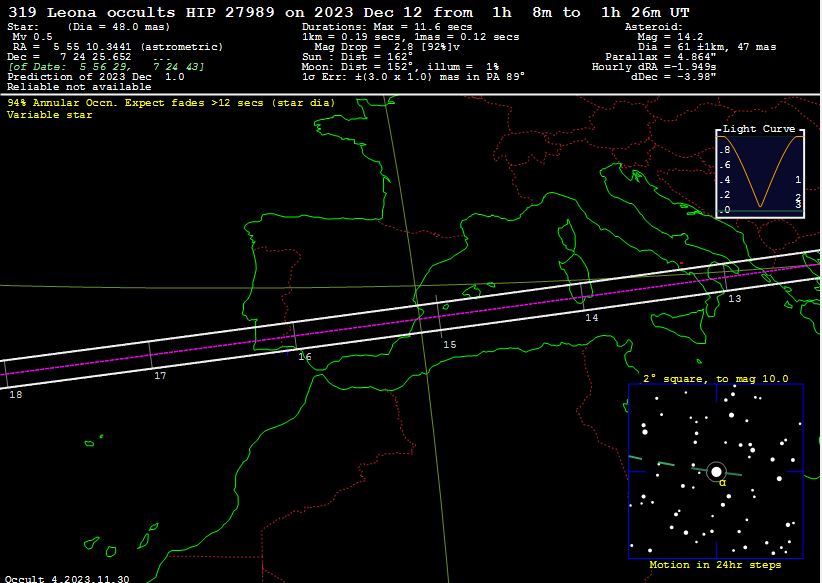Click time marker 18 on the path

point(15,395)
